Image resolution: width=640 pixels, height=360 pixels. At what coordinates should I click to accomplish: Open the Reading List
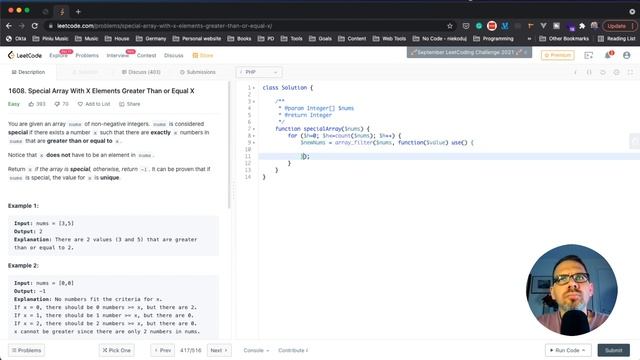click(x=617, y=39)
